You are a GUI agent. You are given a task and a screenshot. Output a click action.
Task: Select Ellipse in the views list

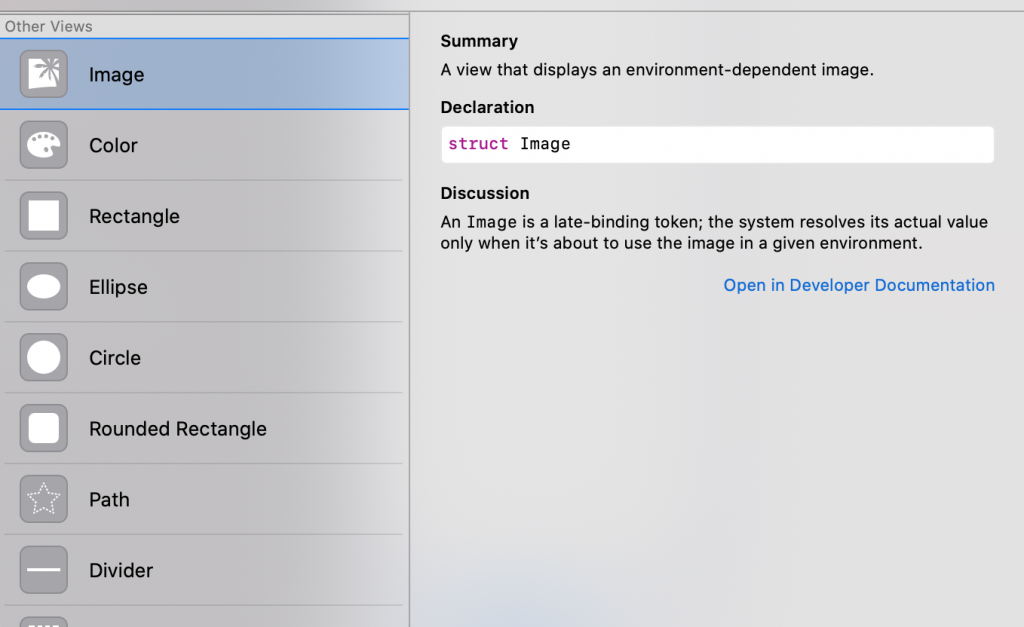pyautogui.click(x=118, y=288)
